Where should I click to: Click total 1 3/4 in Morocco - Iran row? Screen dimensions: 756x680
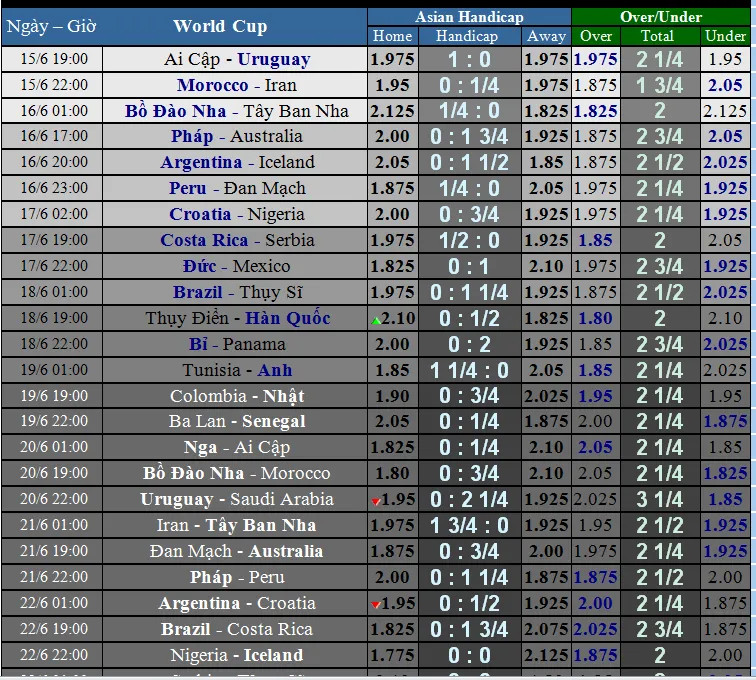click(x=660, y=86)
